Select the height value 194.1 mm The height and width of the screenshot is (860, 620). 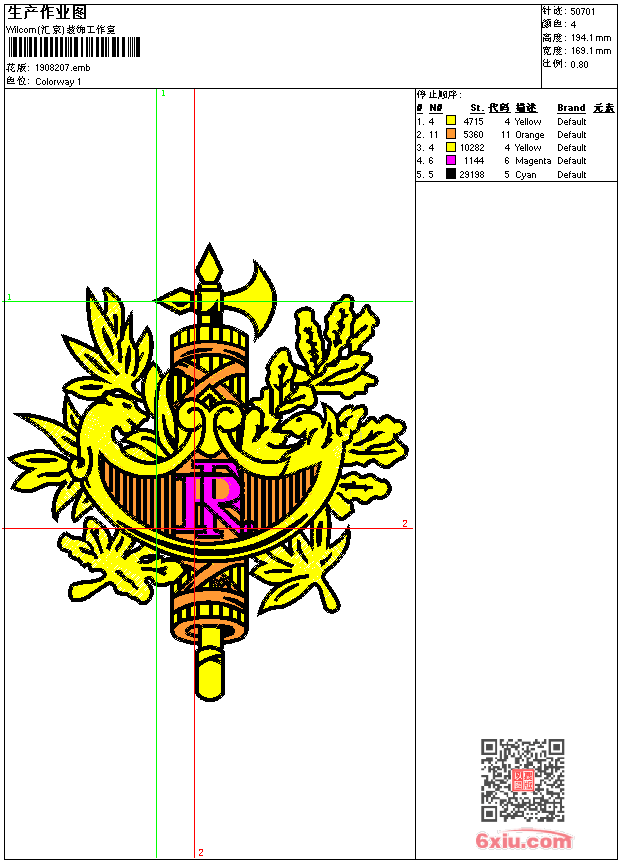(x=590, y=38)
